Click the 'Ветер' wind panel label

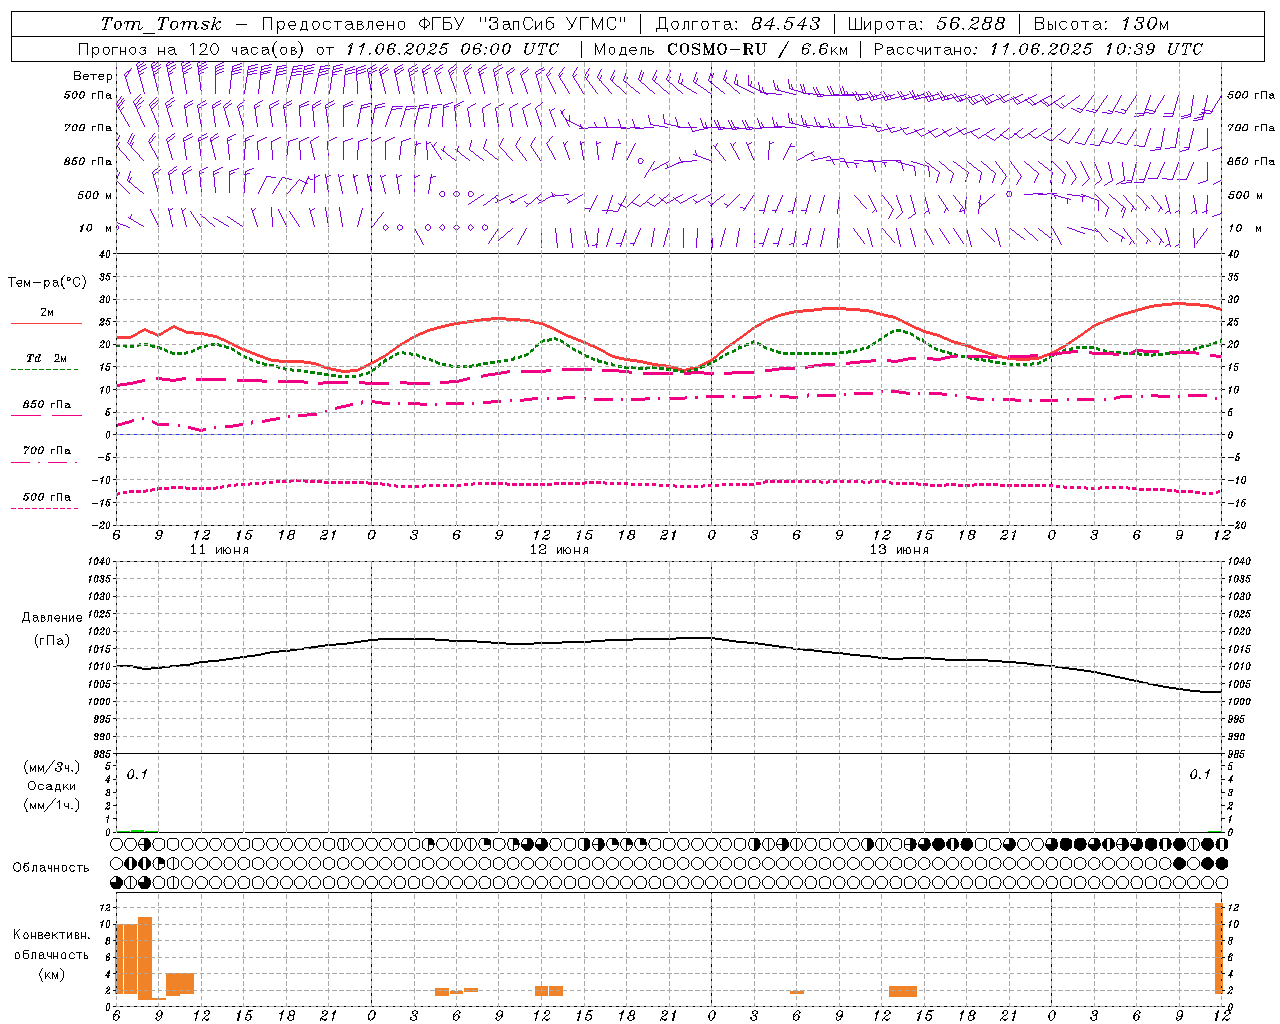(92, 76)
